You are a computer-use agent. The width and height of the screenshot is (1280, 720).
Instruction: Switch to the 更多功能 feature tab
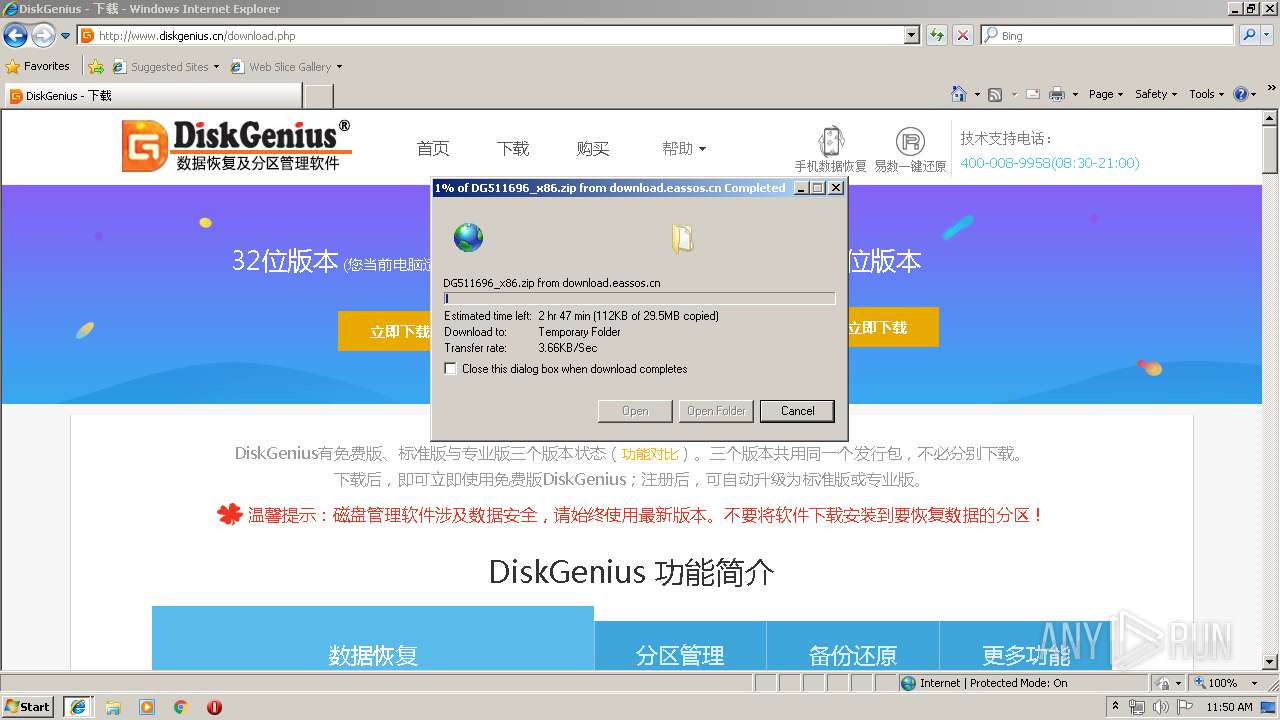pyautogui.click(x=1026, y=646)
